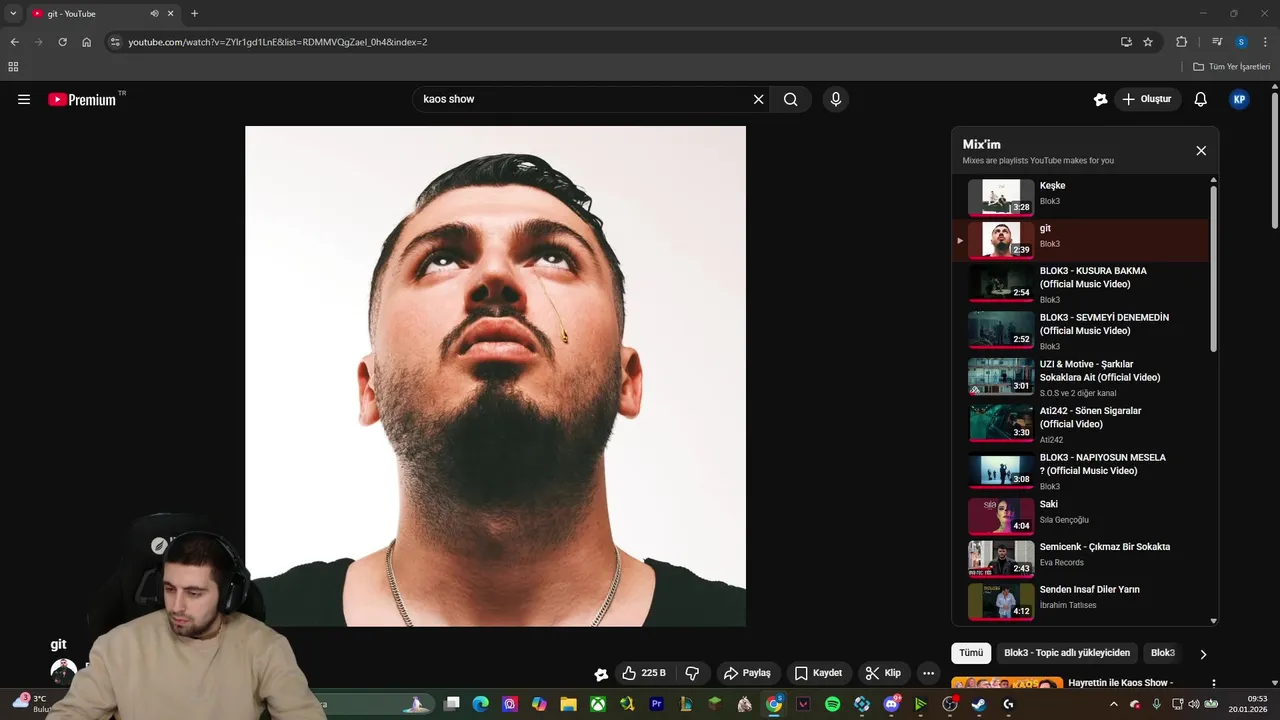Play Saki by Sıla Gençoğlu
1280x720 pixels.
[1080, 516]
